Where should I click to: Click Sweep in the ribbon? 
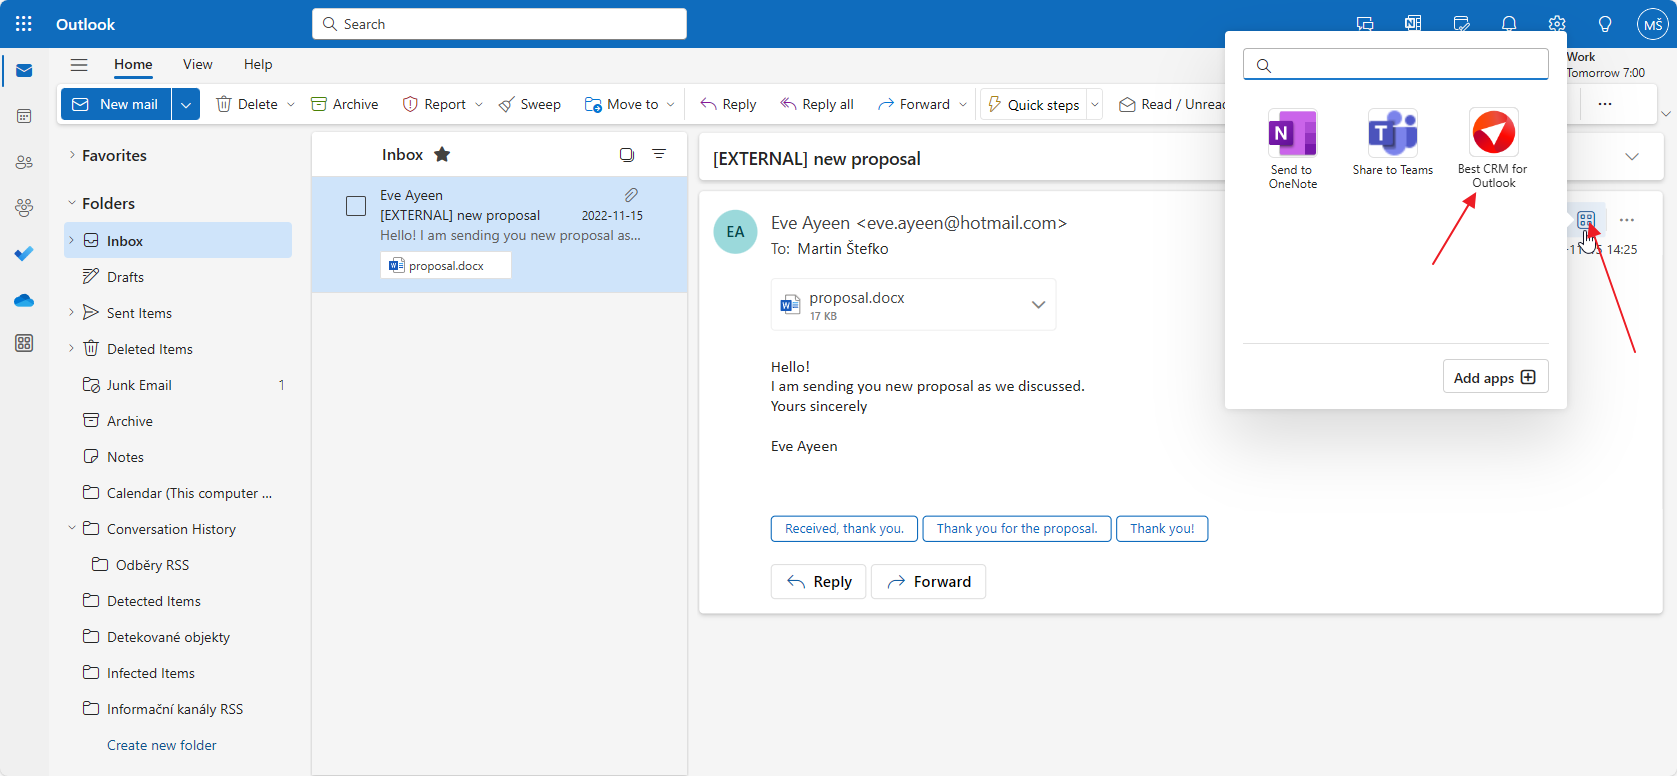point(530,104)
